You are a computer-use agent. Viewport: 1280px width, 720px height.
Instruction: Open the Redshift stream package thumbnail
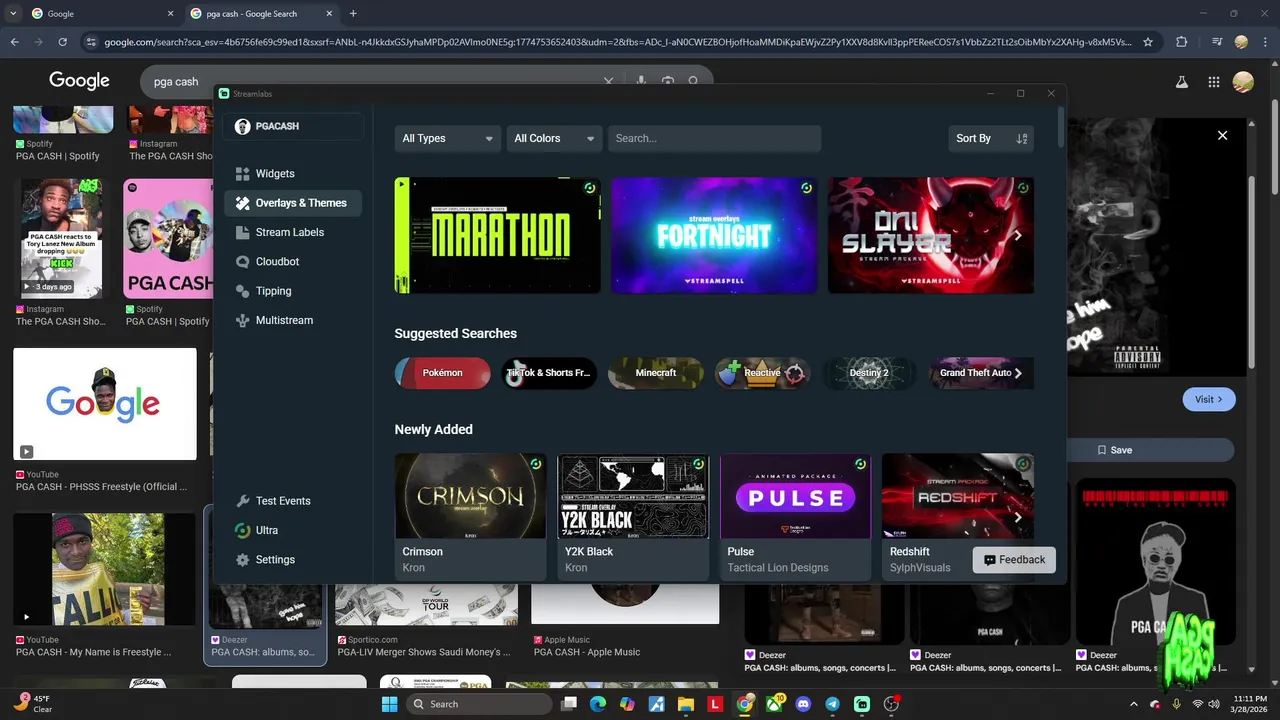(x=958, y=496)
